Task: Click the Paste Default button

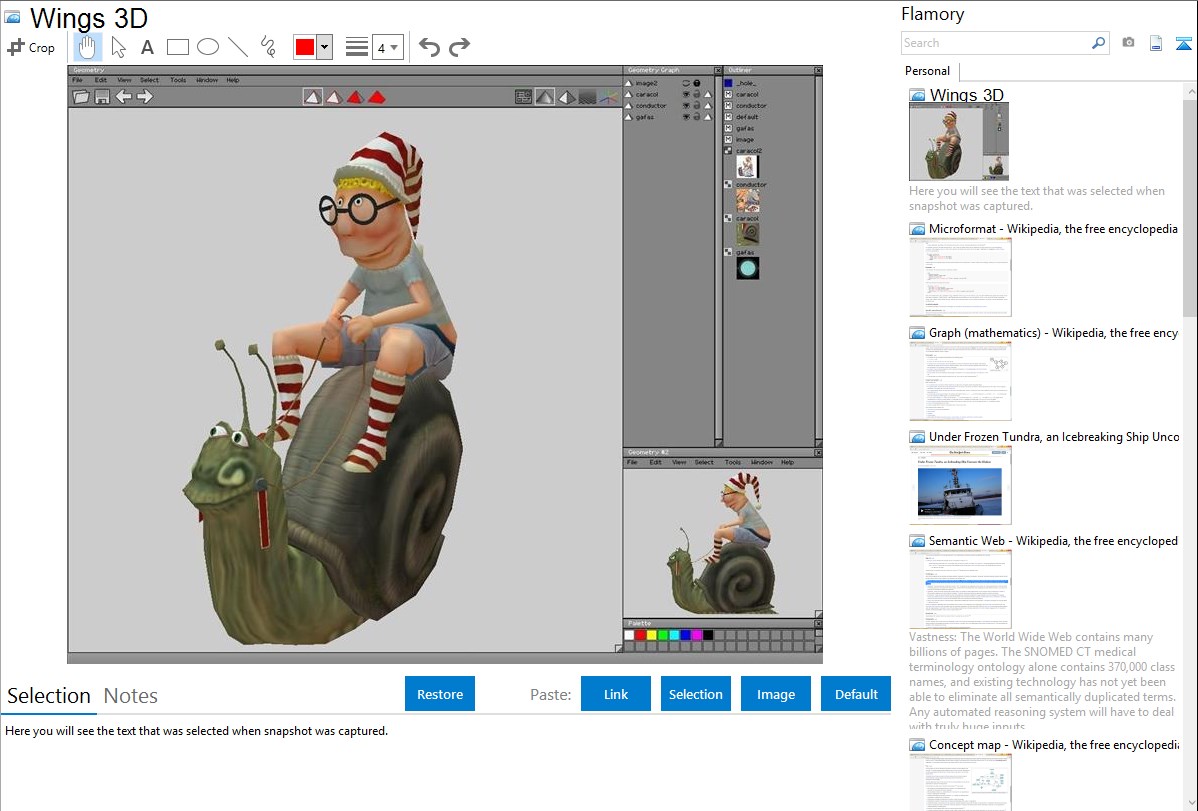Action: [856, 694]
